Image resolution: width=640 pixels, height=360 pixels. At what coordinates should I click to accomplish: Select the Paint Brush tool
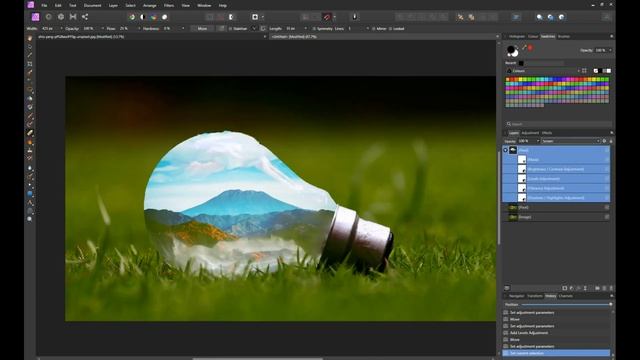(x=30, y=116)
